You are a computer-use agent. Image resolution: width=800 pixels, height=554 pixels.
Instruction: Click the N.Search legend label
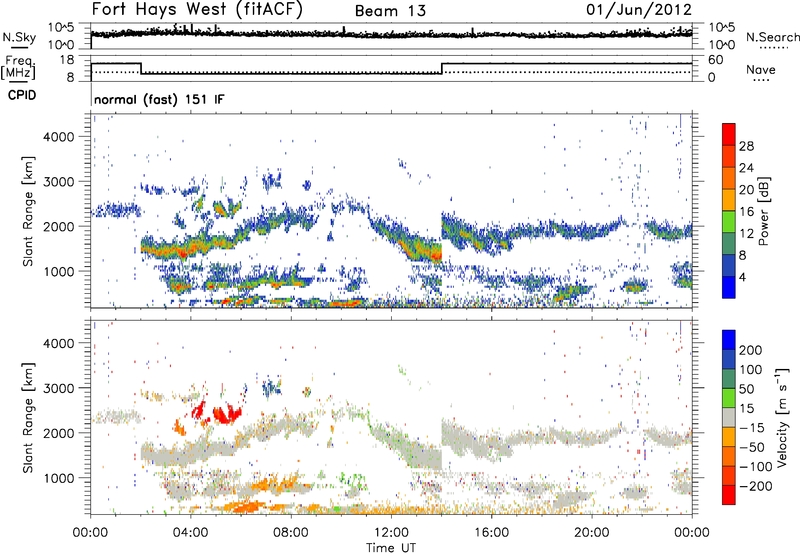(772, 37)
